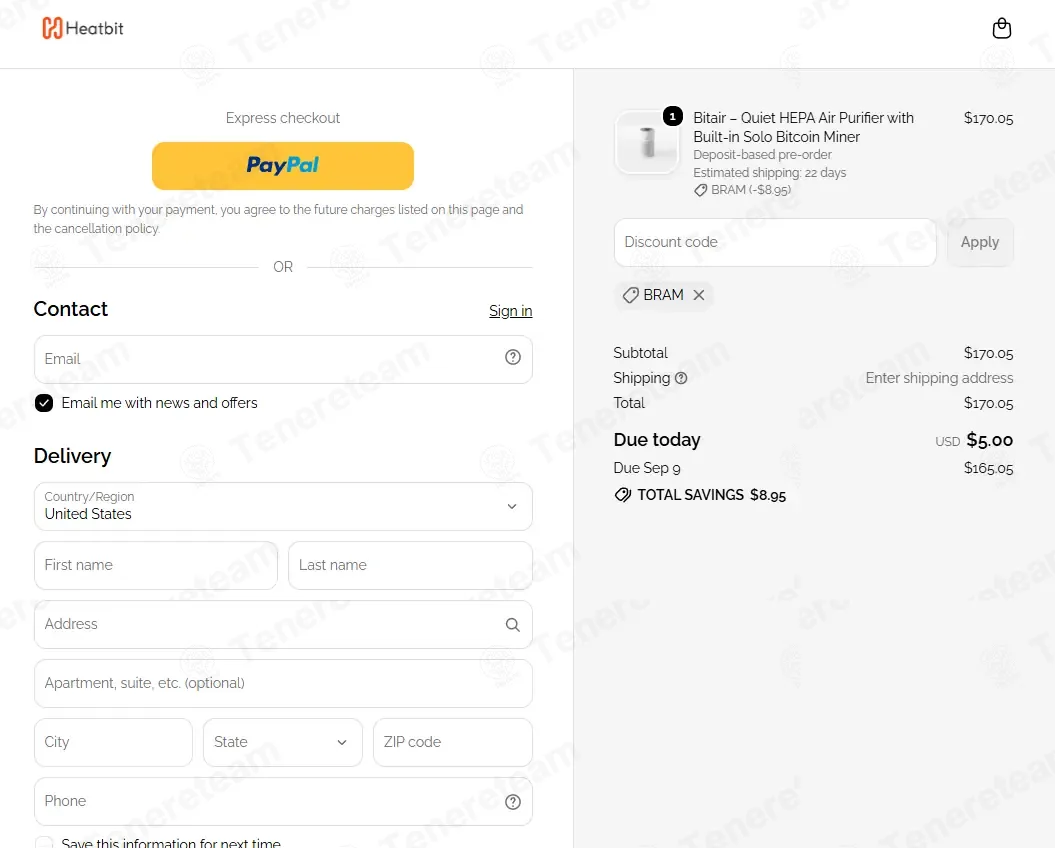Click into the Email input
The image size is (1055, 848).
click(283, 359)
